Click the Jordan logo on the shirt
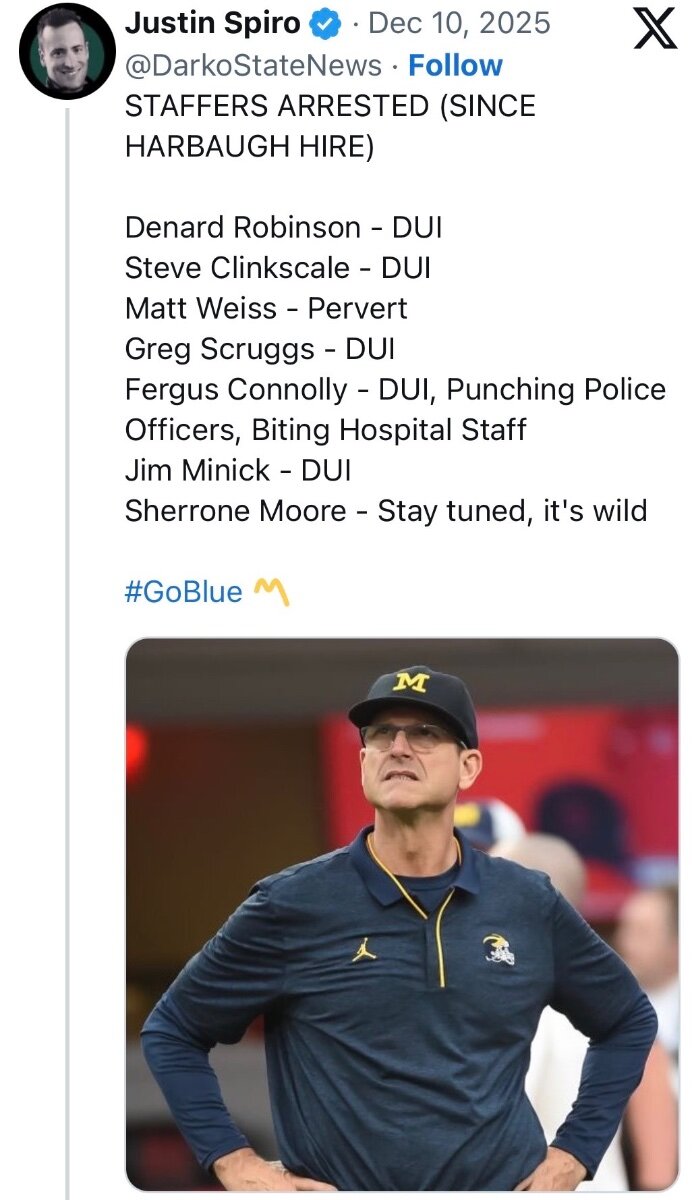692x1200 pixels. 364,948
